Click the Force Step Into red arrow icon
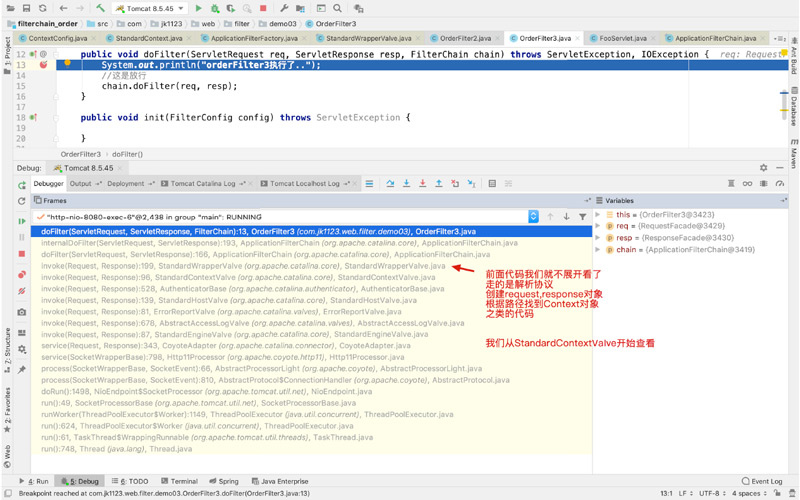800x500 pixels. point(422,184)
